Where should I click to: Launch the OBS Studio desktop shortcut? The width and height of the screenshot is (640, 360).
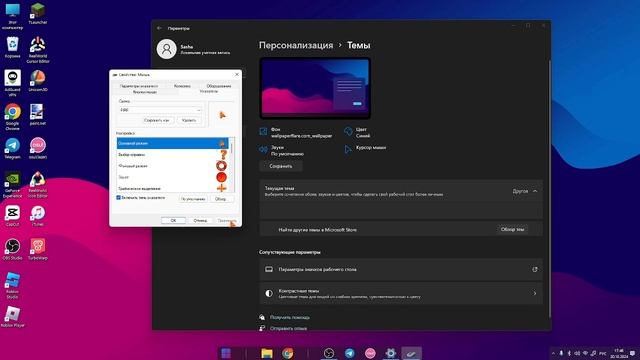pyautogui.click(x=12, y=249)
